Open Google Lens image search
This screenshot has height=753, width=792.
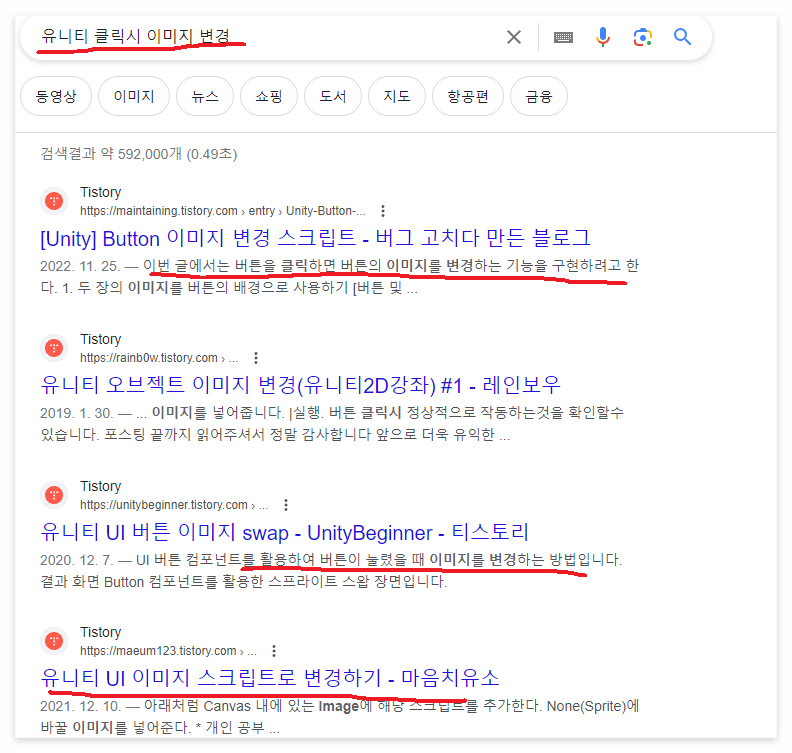click(642, 37)
